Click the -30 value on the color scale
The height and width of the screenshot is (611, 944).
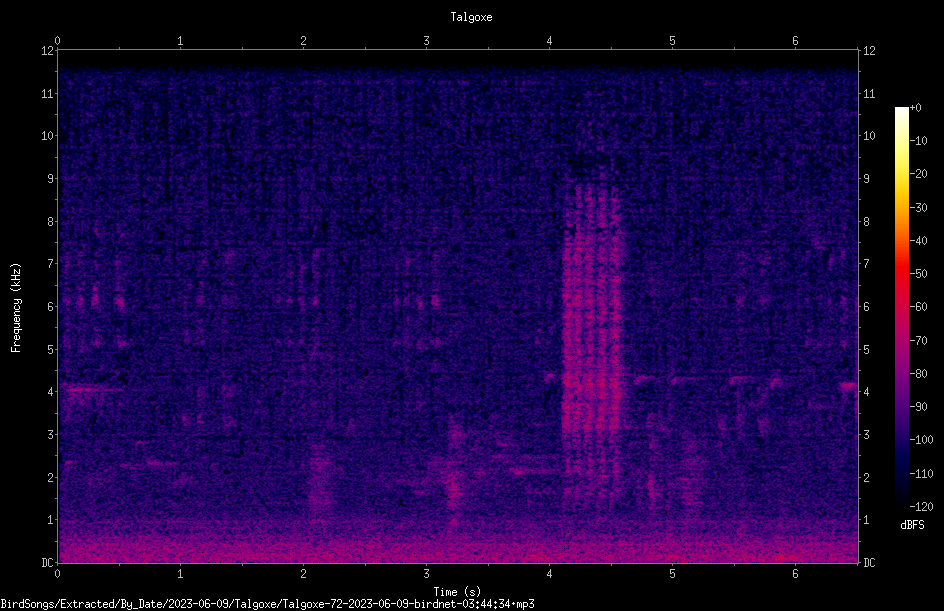(918, 208)
